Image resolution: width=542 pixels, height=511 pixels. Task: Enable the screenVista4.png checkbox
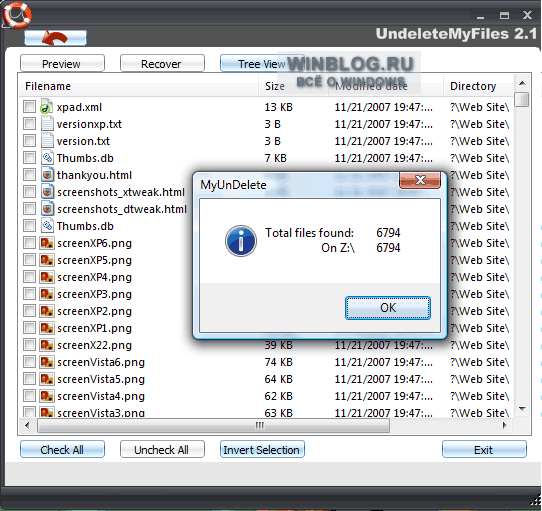[x=29, y=396]
